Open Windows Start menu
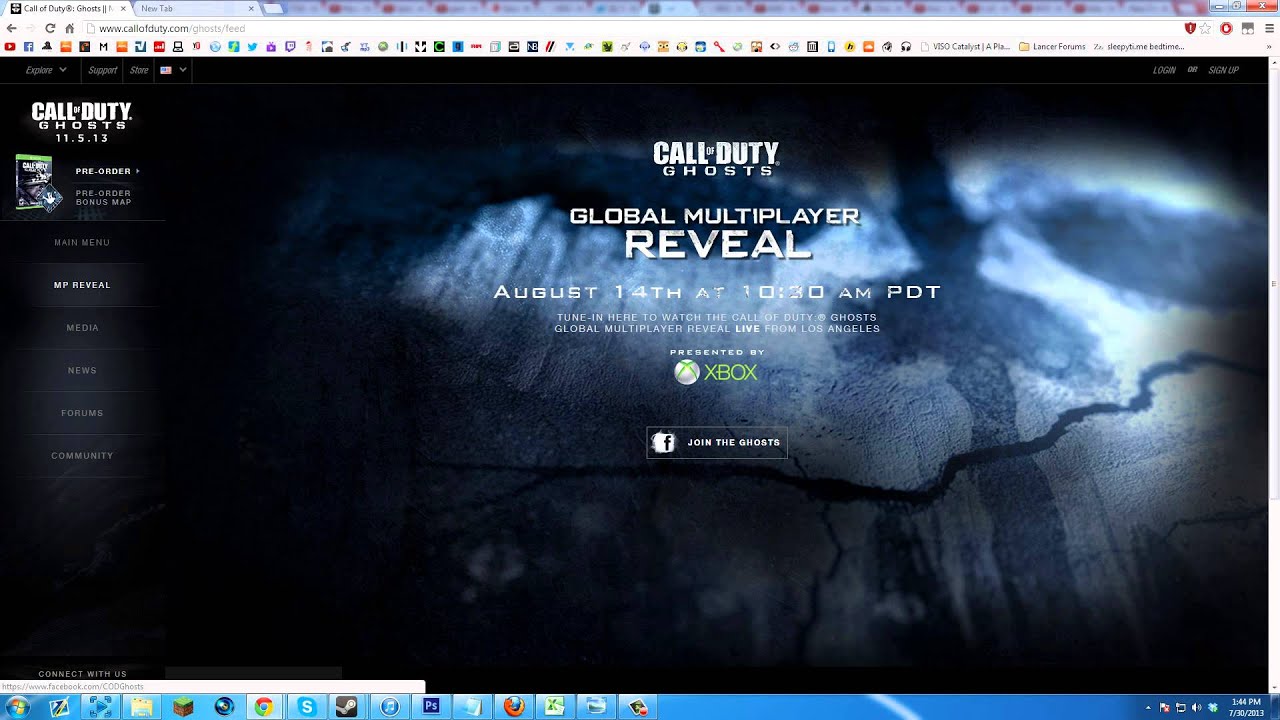 pyautogui.click(x=17, y=707)
